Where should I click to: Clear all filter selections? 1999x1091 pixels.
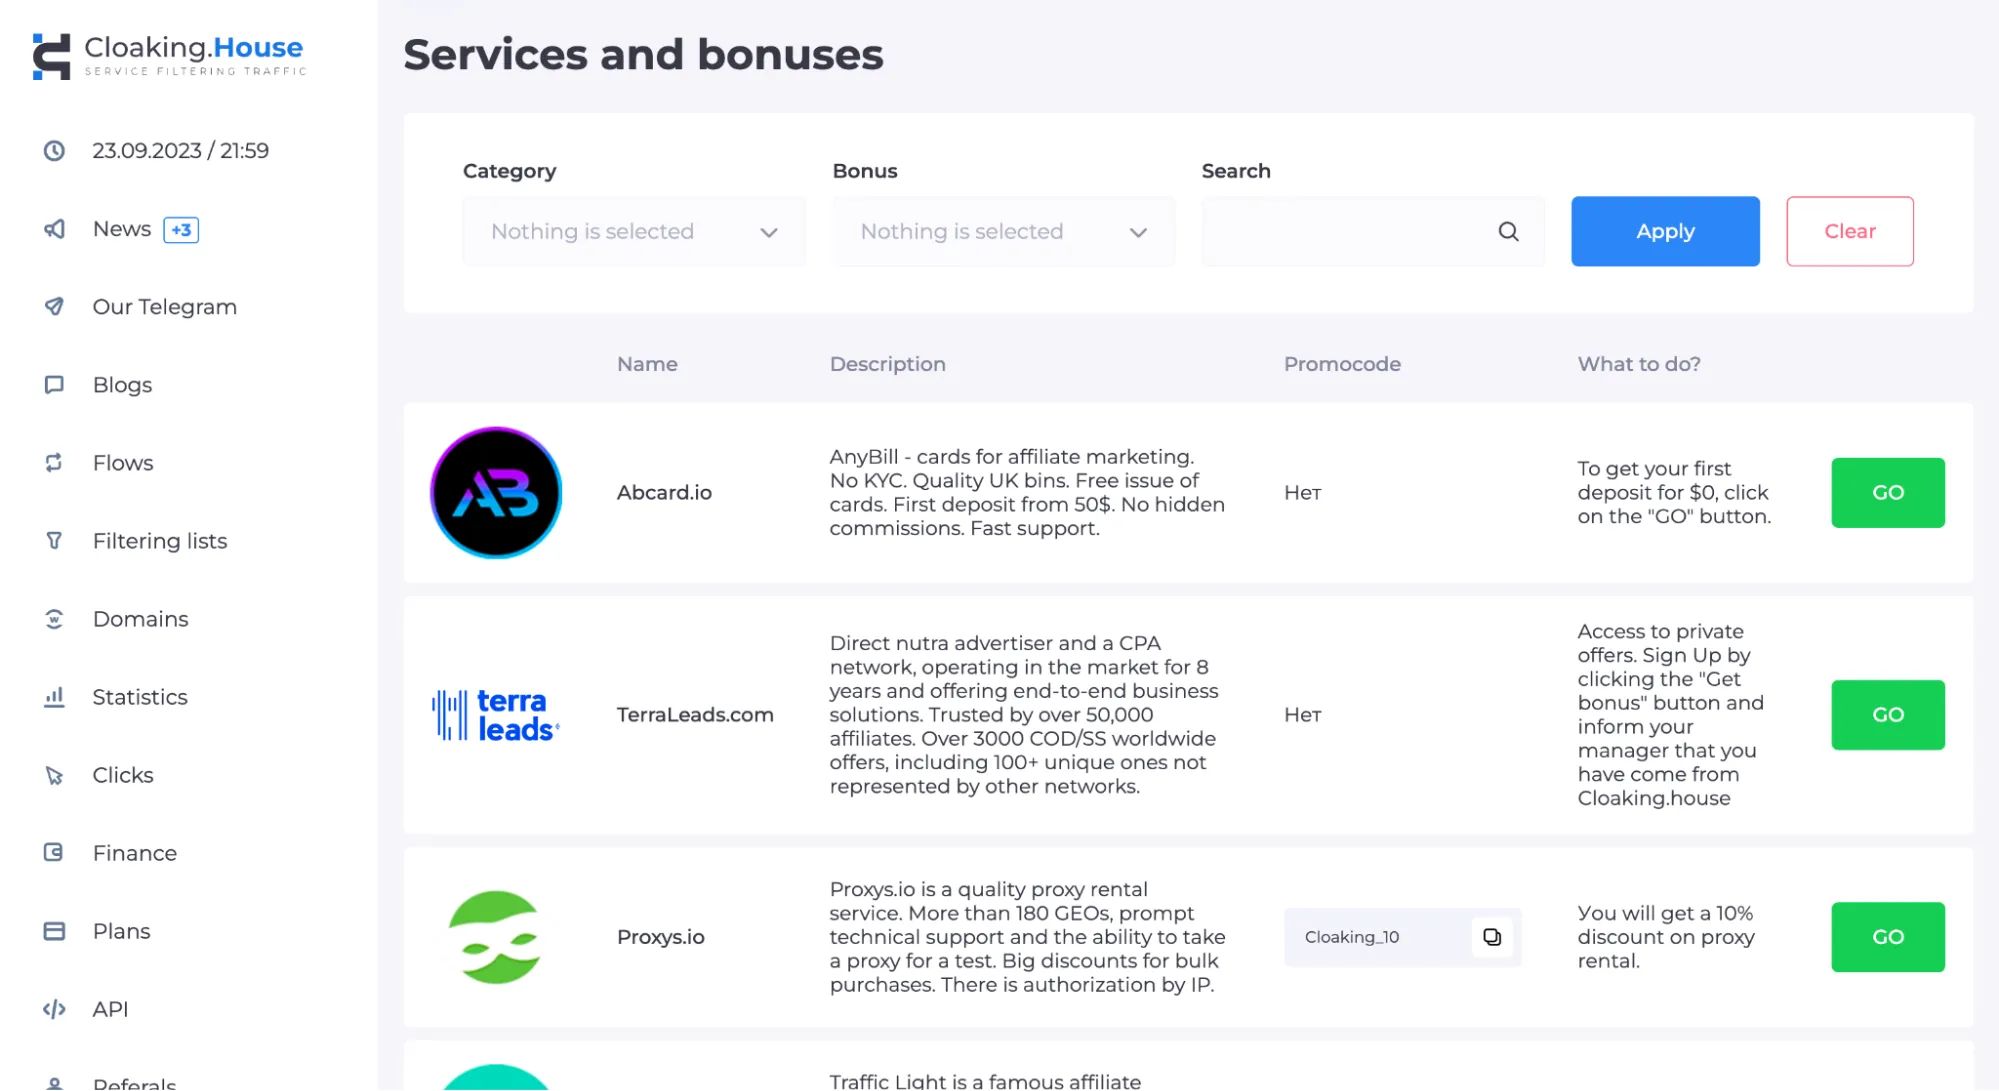(x=1850, y=232)
